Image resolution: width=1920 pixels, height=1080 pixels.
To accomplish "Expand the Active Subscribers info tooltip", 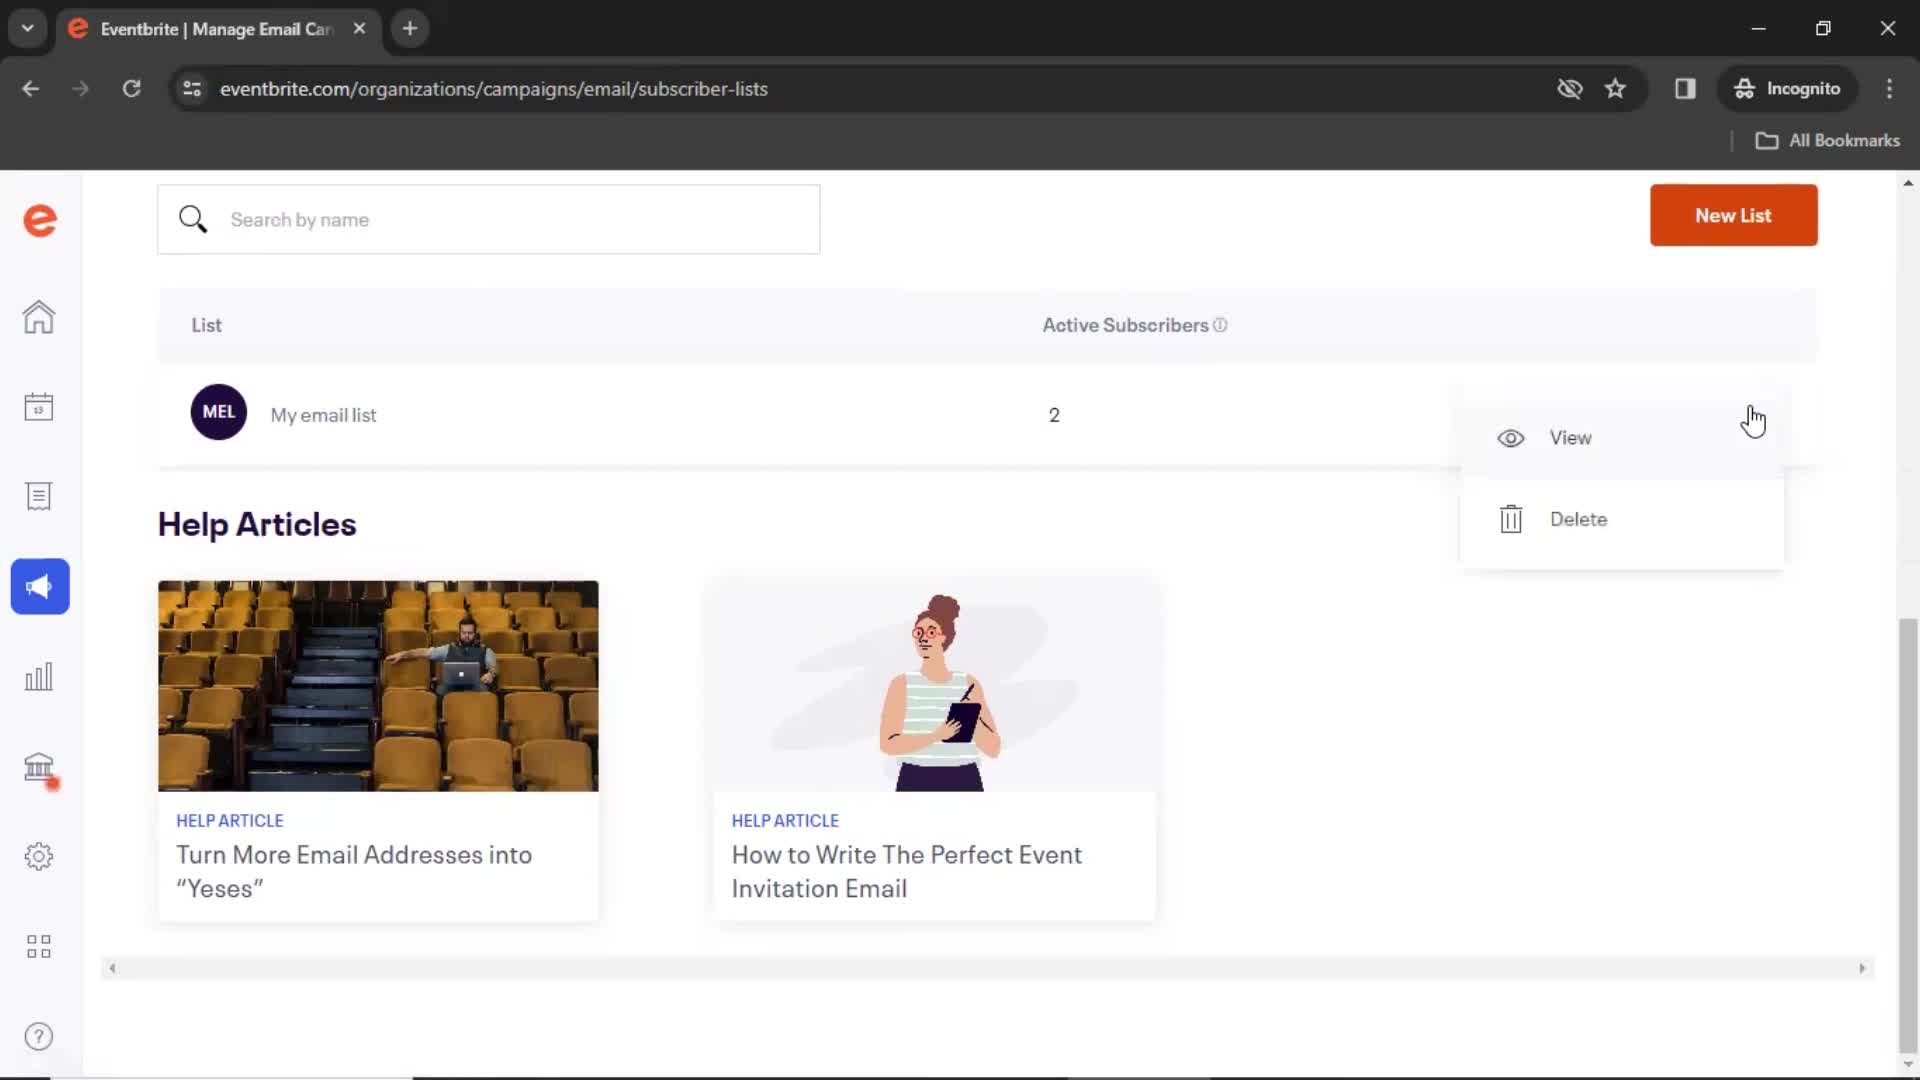I will tap(1221, 324).
